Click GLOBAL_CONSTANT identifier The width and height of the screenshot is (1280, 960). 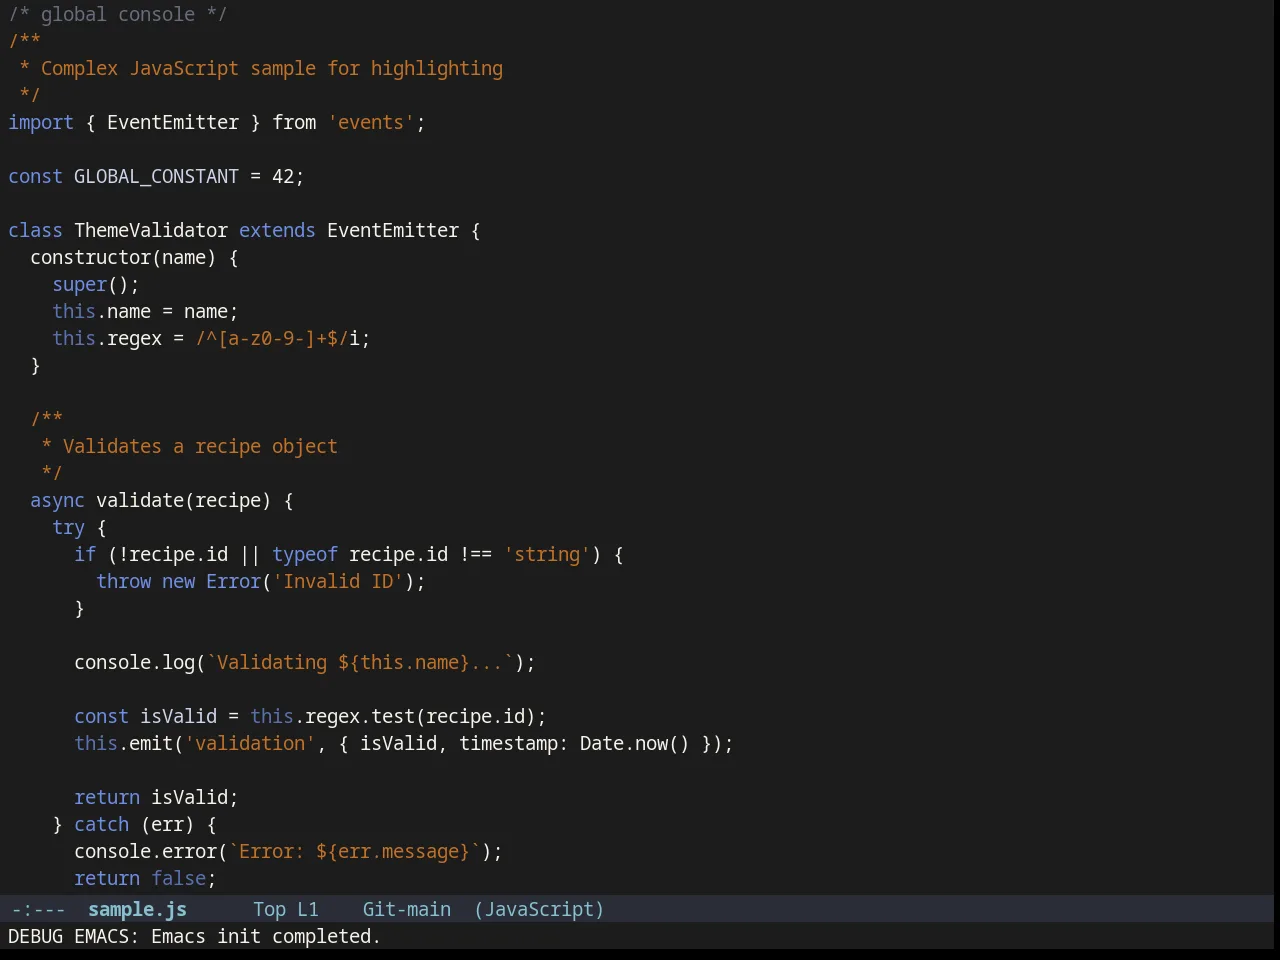point(156,176)
